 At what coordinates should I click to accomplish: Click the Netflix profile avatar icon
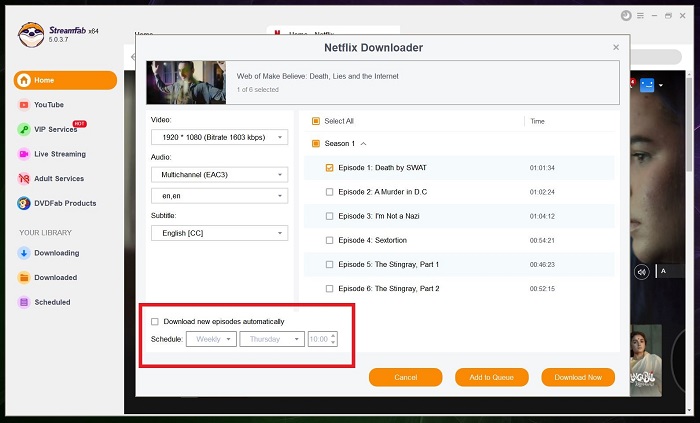pyautogui.click(x=647, y=85)
